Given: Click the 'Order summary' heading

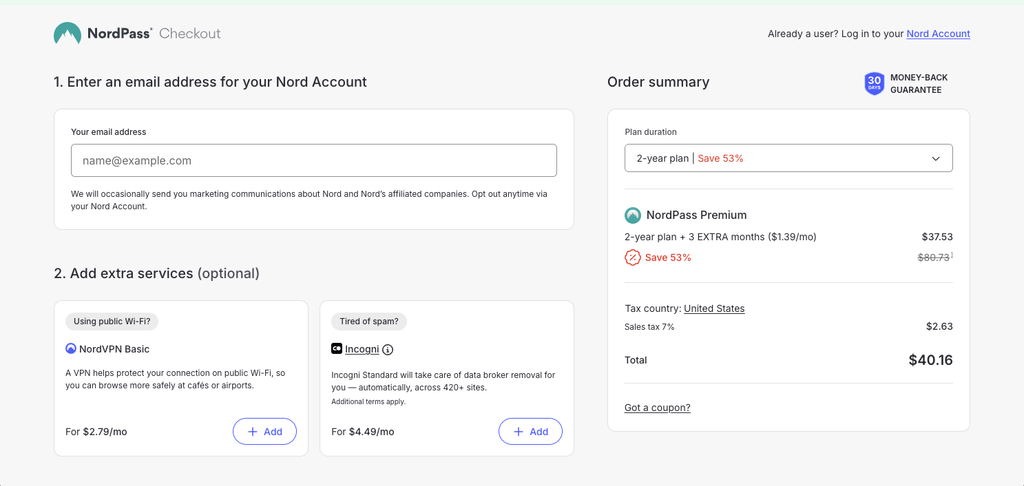Looking at the screenshot, I should point(658,82).
